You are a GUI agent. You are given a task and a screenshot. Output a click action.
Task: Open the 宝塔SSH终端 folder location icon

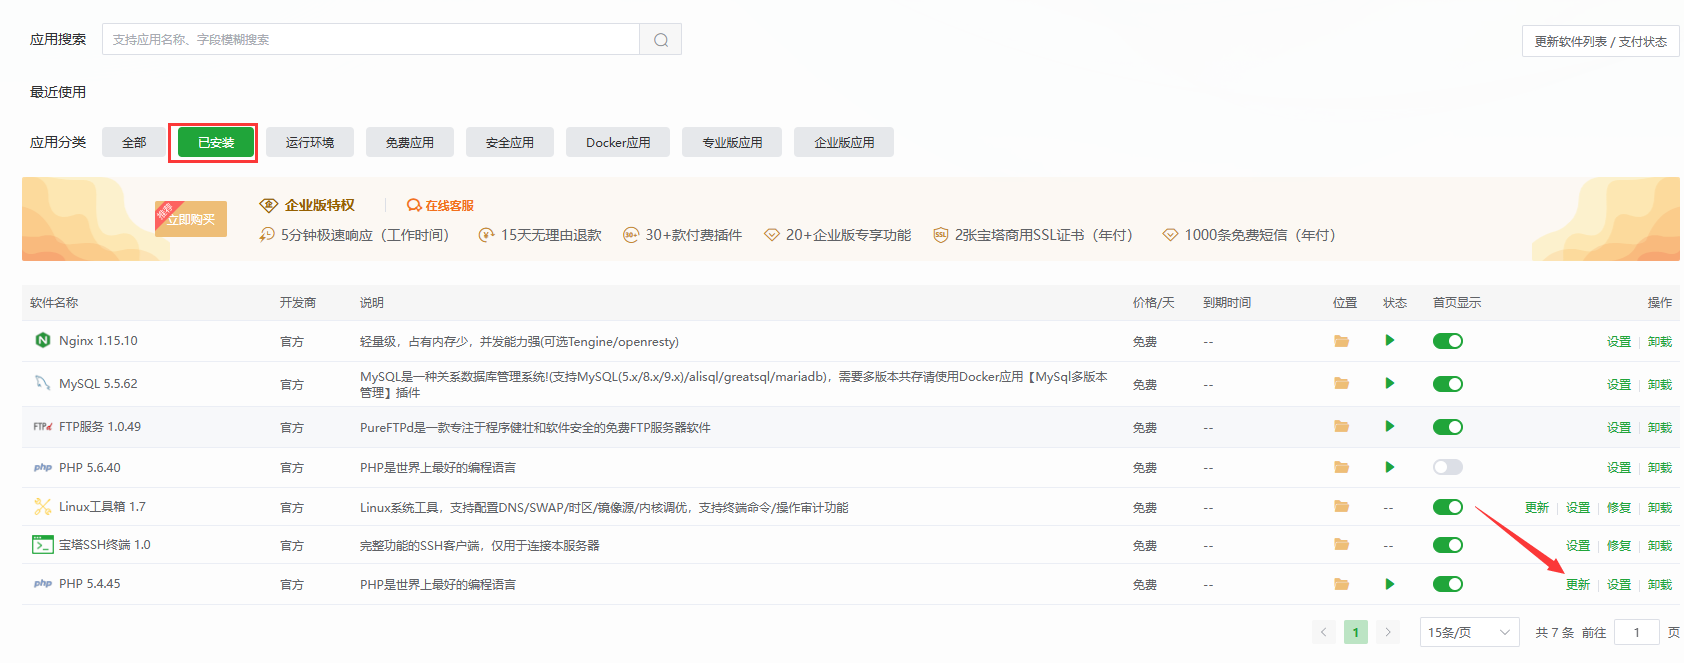pyautogui.click(x=1342, y=545)
